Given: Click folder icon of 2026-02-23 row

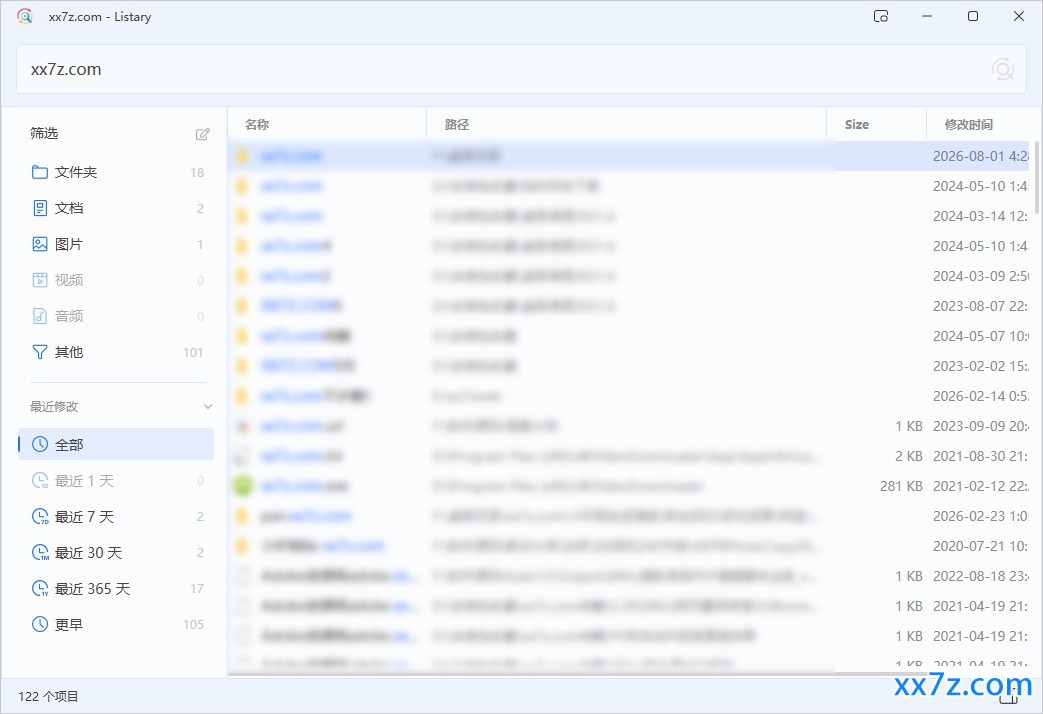Looking at the screenshot, I should pos(242,516).
